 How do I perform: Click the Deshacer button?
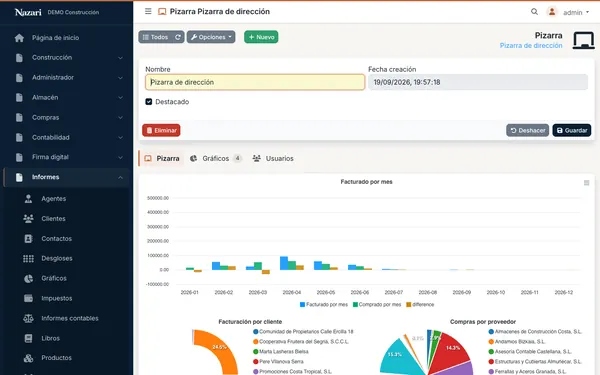pos(528,130)
